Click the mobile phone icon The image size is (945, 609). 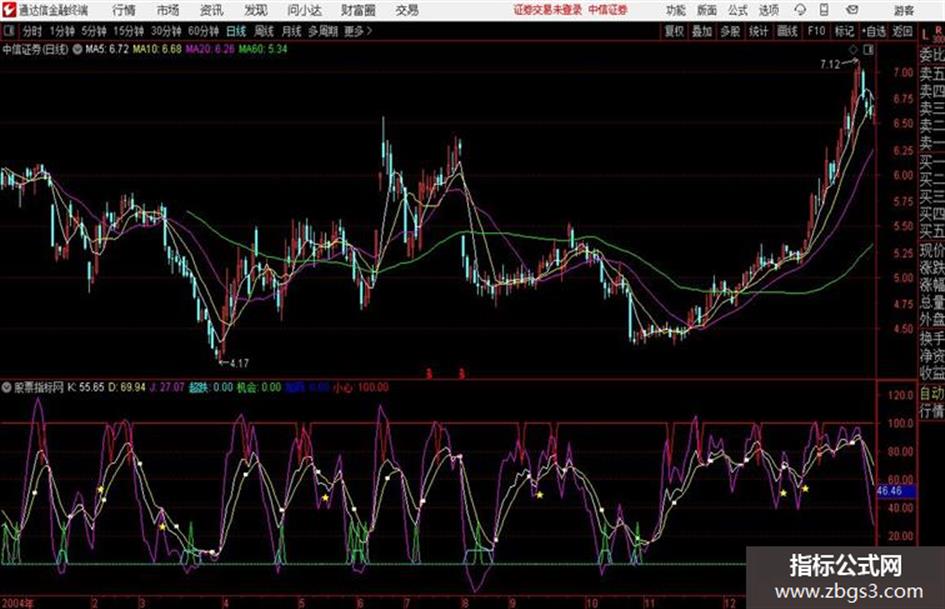pos(824,10)
